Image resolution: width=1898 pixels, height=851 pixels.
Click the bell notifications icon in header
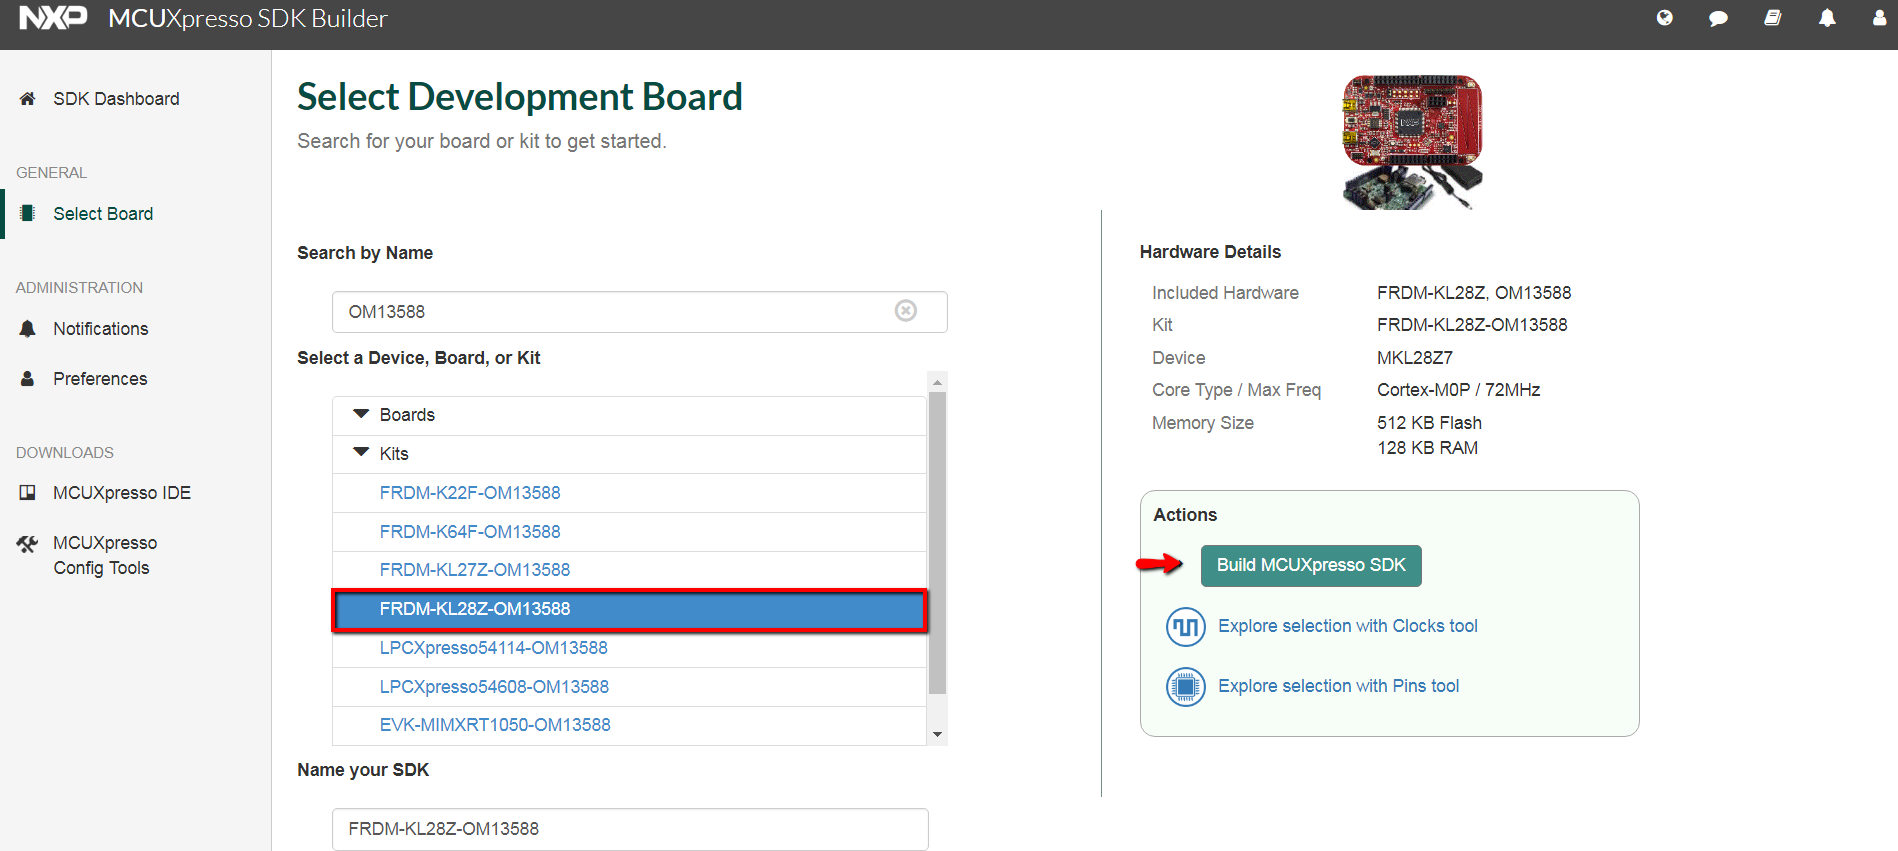[1827, 18]
